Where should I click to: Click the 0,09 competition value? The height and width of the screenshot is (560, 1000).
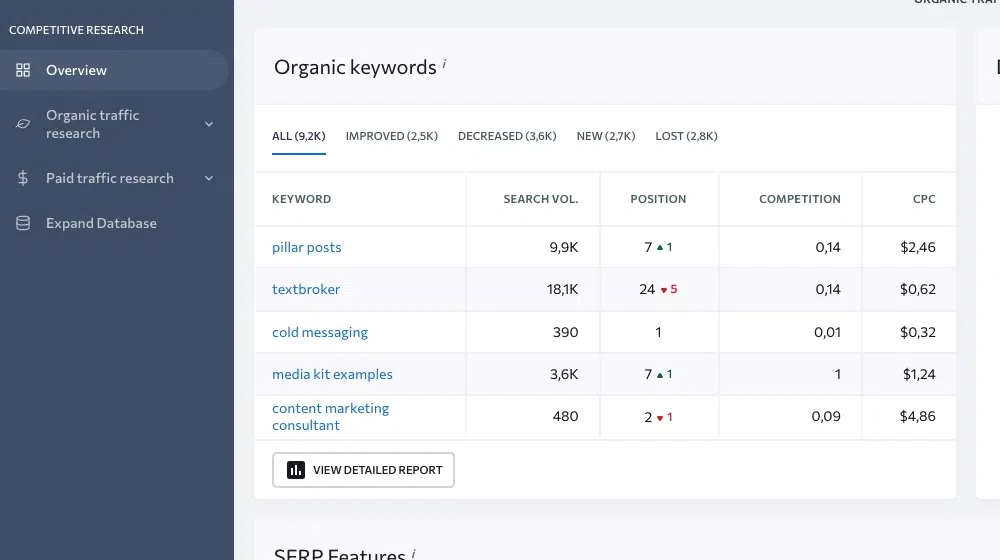tap(826, 416)
